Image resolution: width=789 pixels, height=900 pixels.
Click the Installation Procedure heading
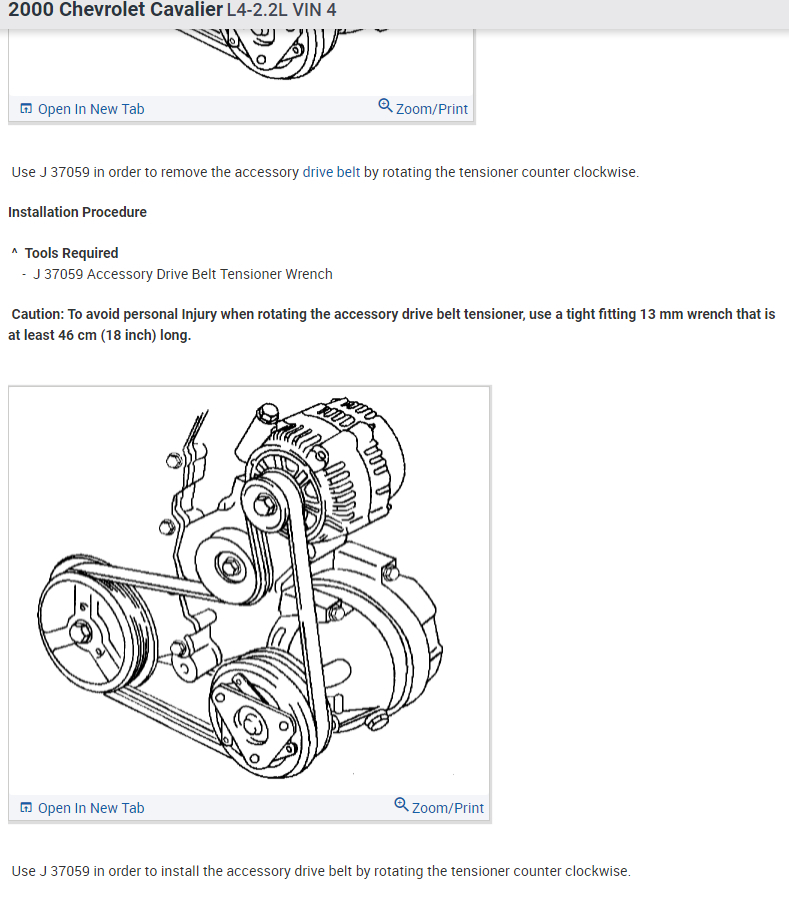[x=77, y=212]
